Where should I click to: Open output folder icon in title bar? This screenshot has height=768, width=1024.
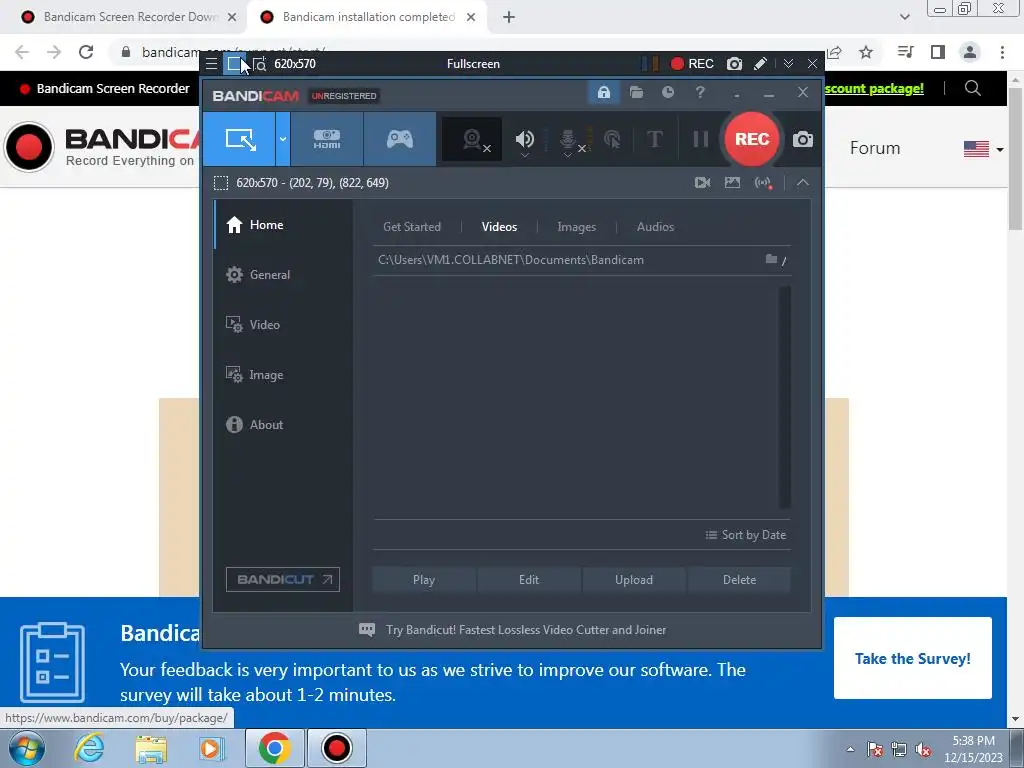(x=636, y=92)
